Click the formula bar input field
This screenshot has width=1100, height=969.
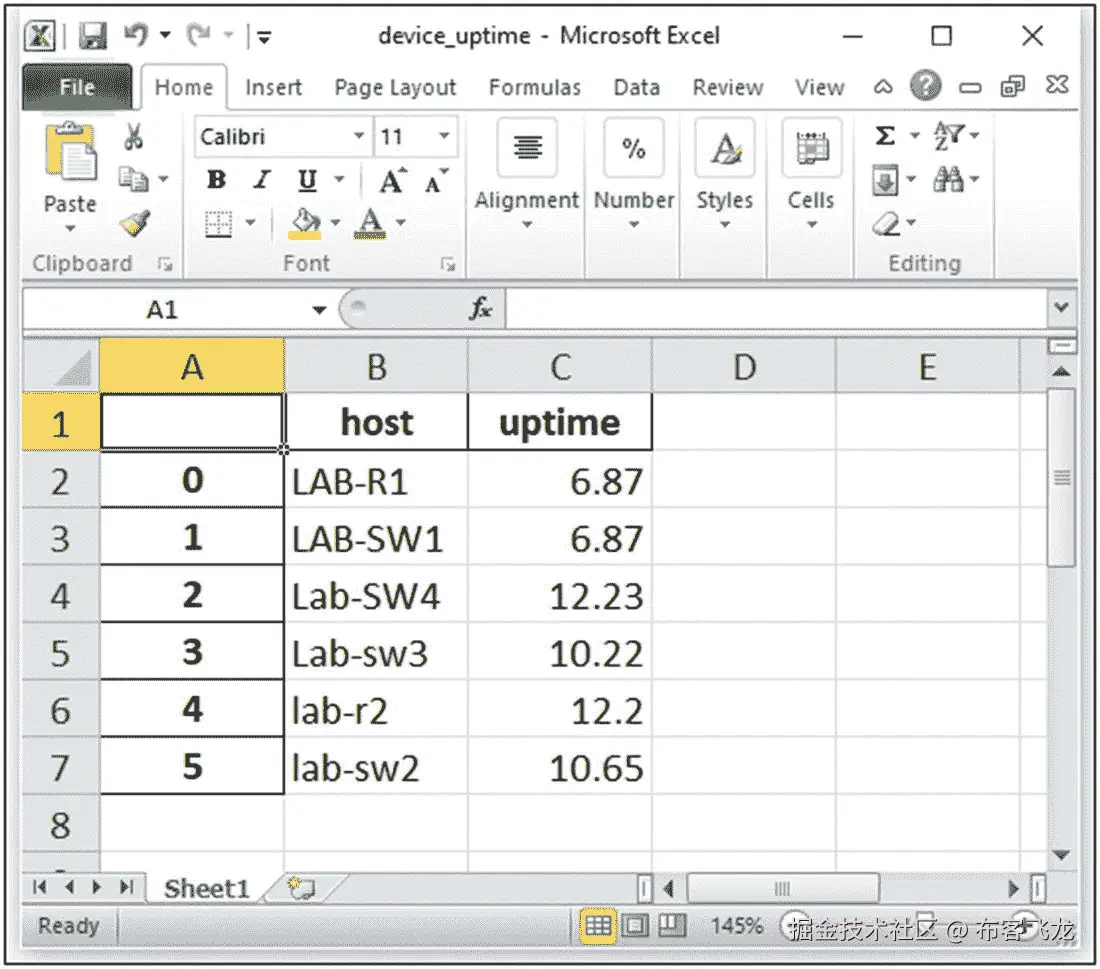point(777,308)
